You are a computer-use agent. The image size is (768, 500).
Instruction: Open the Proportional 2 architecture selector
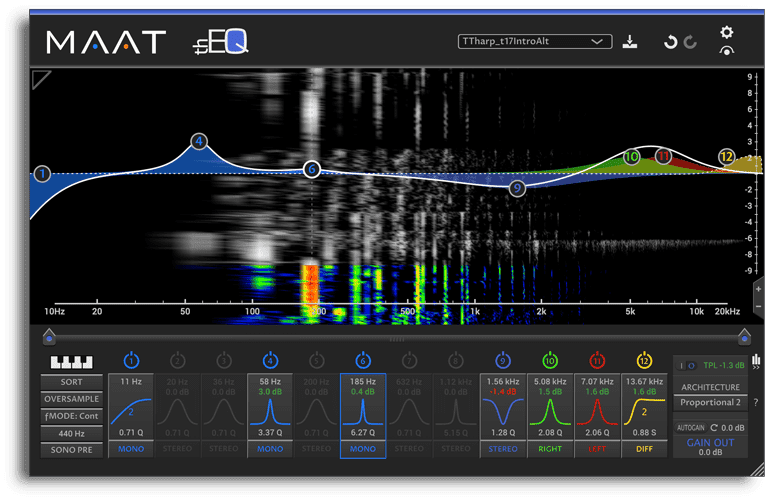pos(710,403)
